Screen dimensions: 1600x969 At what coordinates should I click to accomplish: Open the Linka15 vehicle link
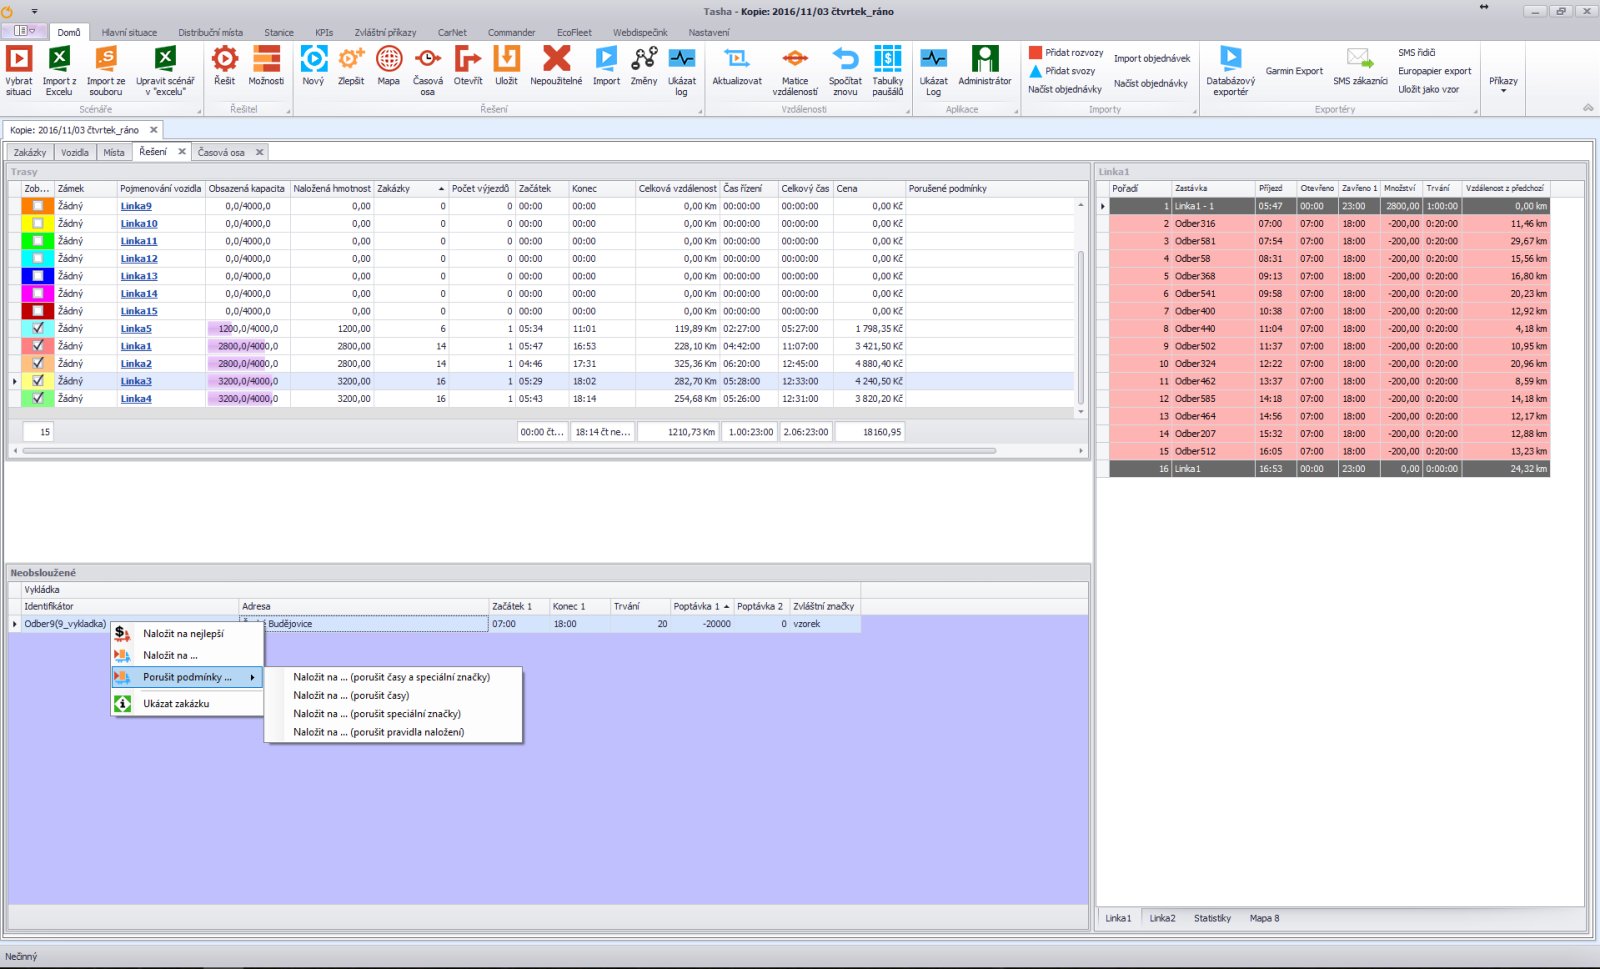(139, 311)
